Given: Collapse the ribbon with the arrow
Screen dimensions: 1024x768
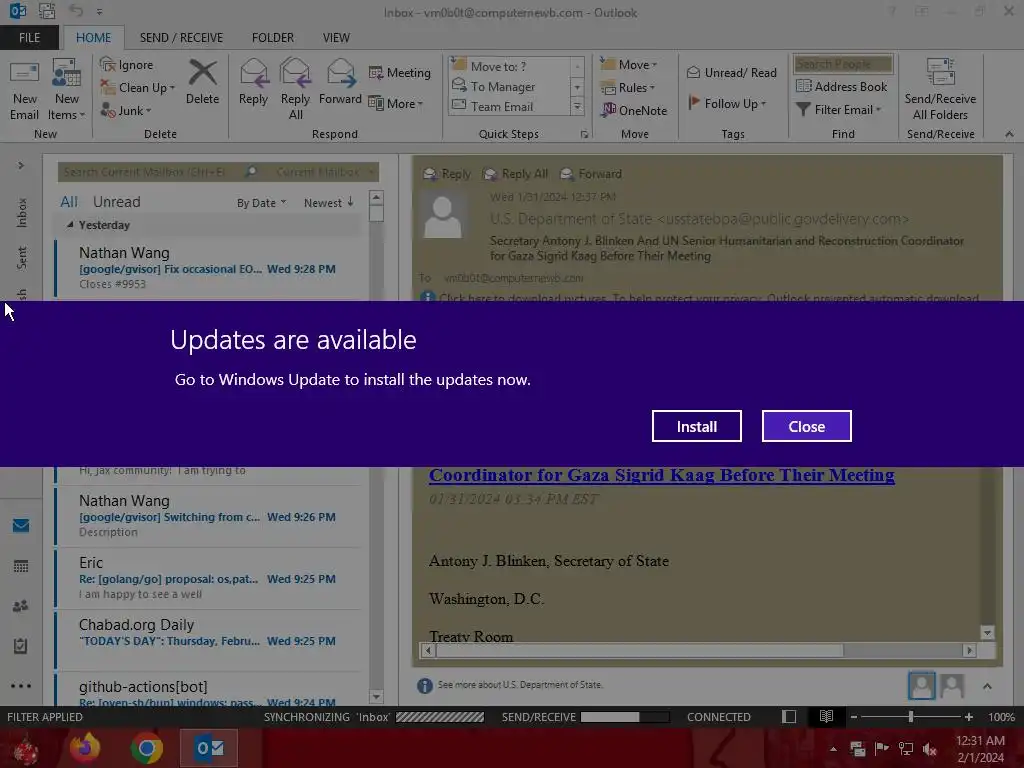Looking at the screenshot, I should coord(1010,134).
